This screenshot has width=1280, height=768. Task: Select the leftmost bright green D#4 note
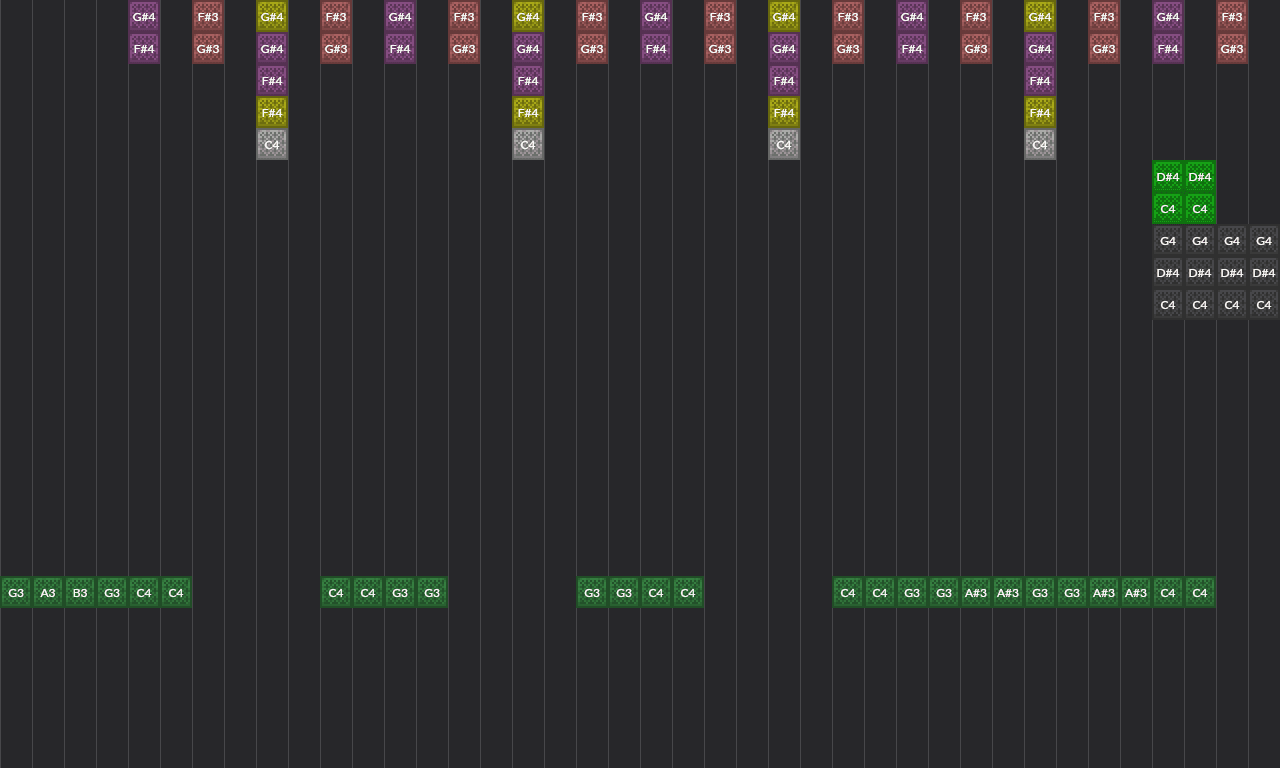[x=1168, y=177]
